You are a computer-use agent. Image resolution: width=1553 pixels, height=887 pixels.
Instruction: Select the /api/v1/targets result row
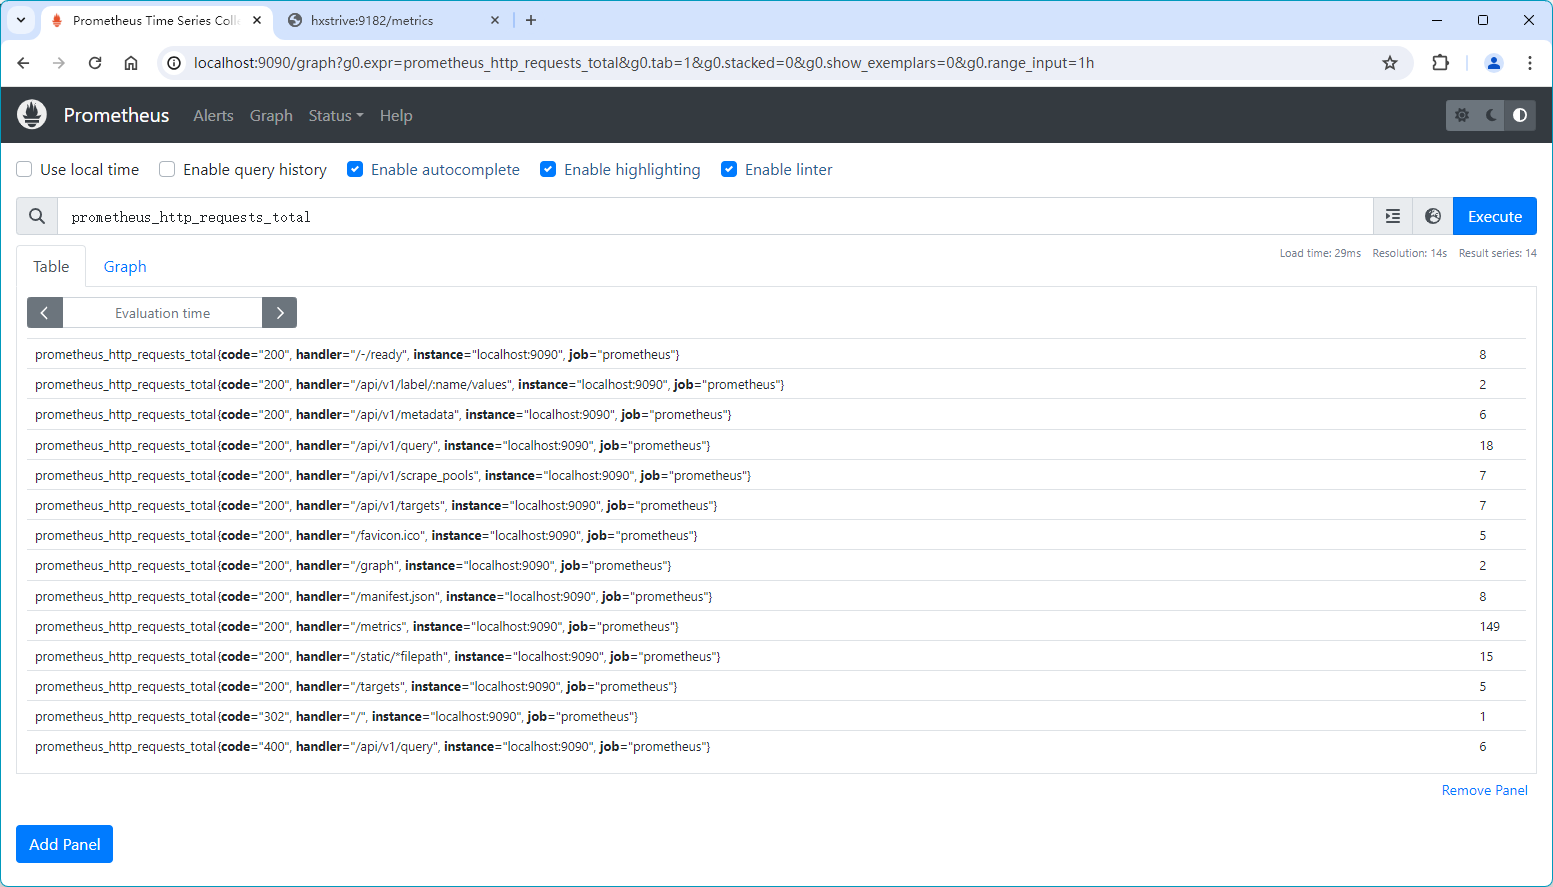(776, 505)
